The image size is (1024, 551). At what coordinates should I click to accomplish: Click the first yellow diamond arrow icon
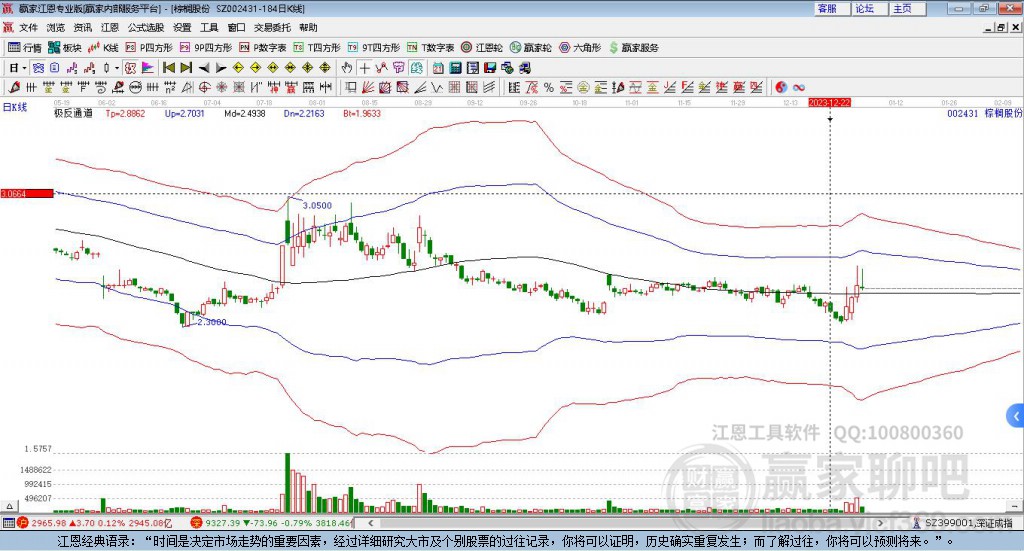pos(238,68)
